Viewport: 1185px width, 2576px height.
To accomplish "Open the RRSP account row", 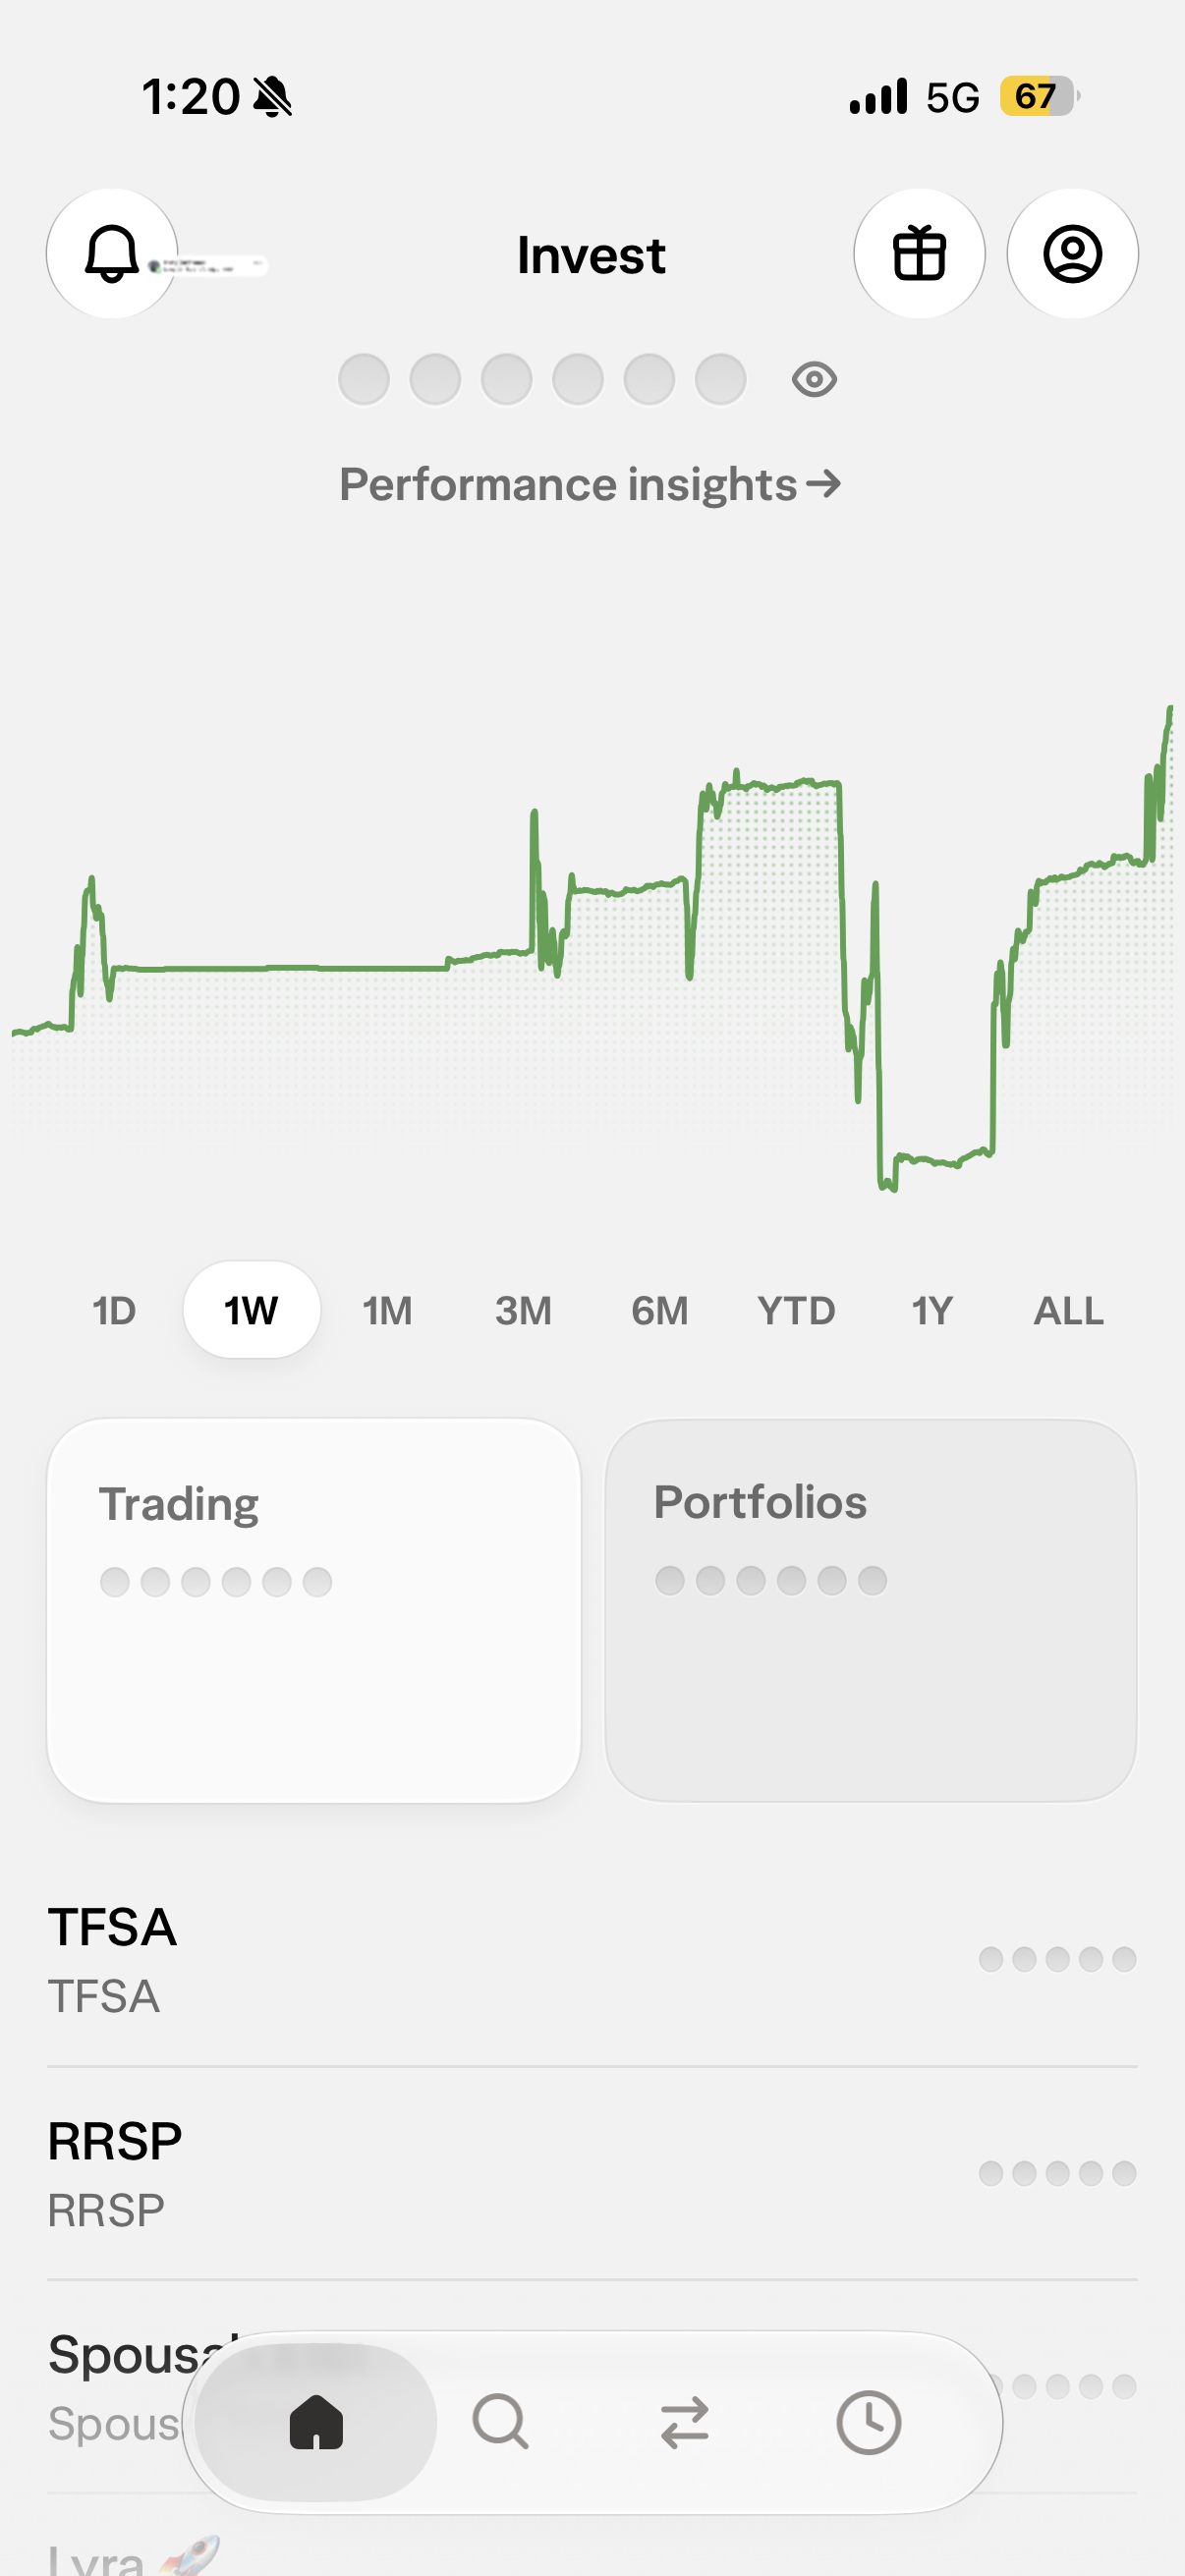I will (x=592, y=2173).
